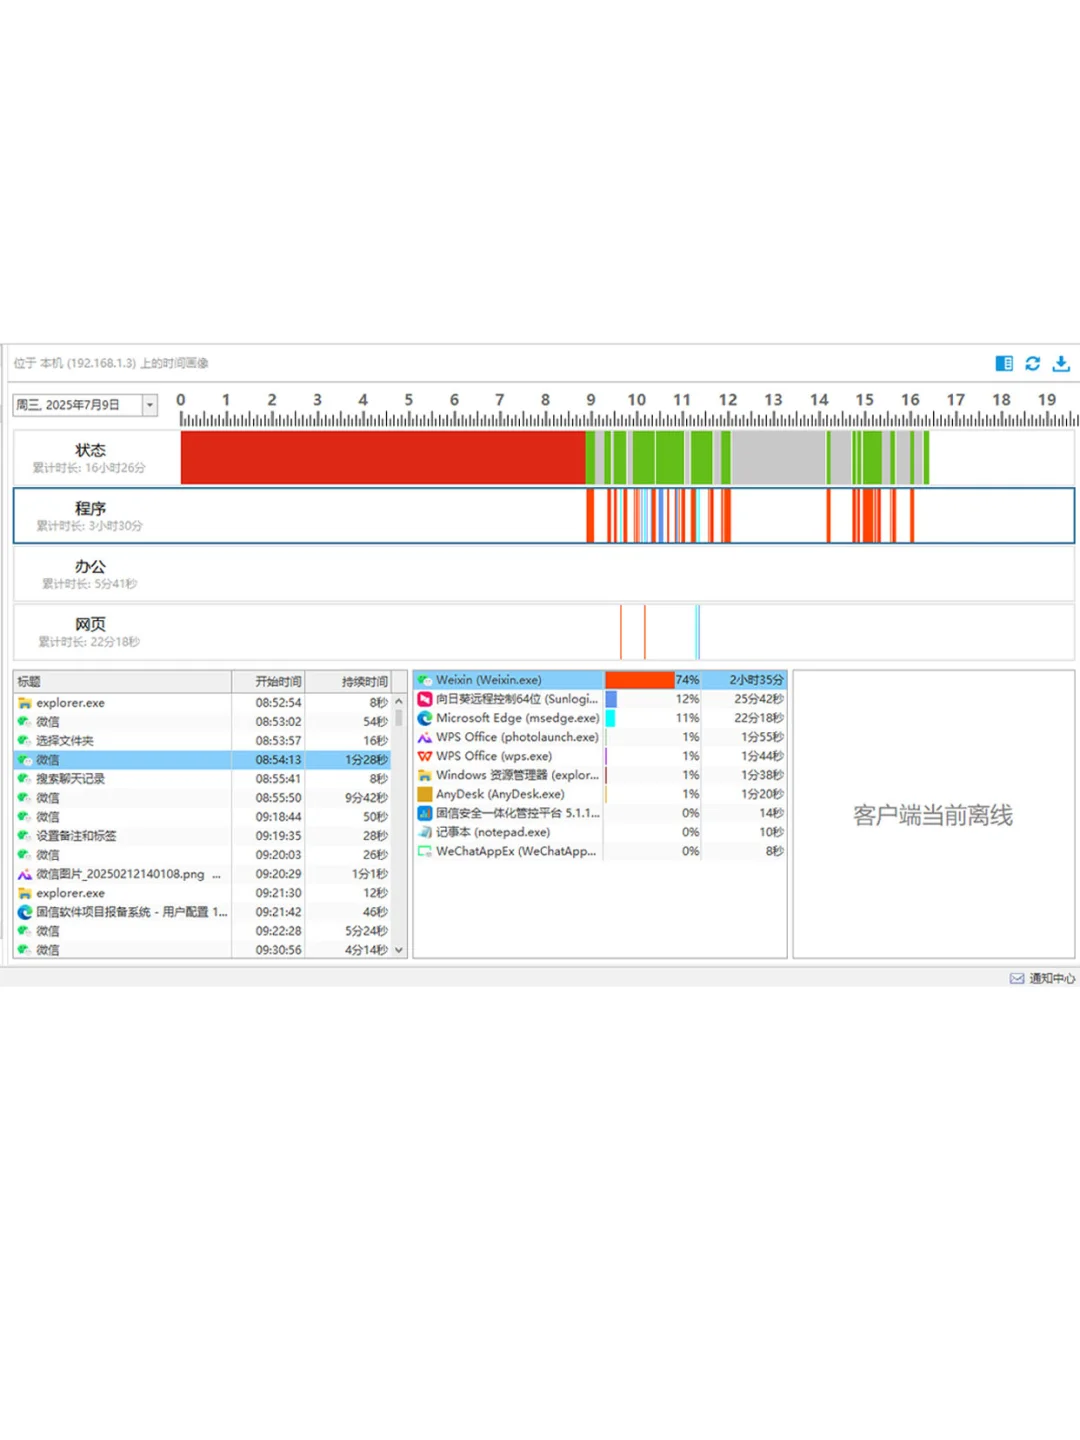Click the Windows 资源管理器 folder icon
The width and height of the screenshot is (1080, 1440).
pyautogui.click(x=425, y=775)
